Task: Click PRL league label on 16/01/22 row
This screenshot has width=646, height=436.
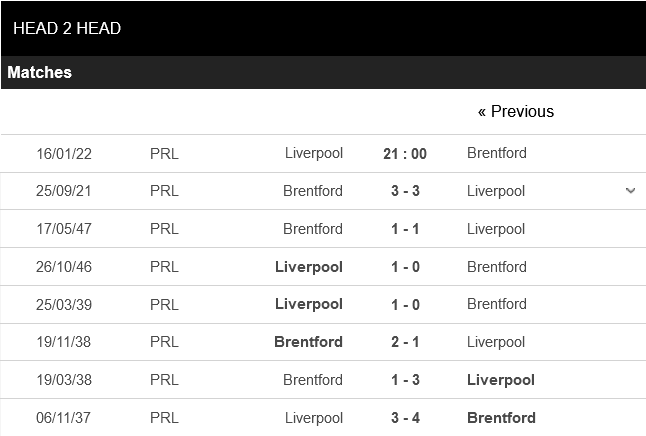Action: (164, 153)
